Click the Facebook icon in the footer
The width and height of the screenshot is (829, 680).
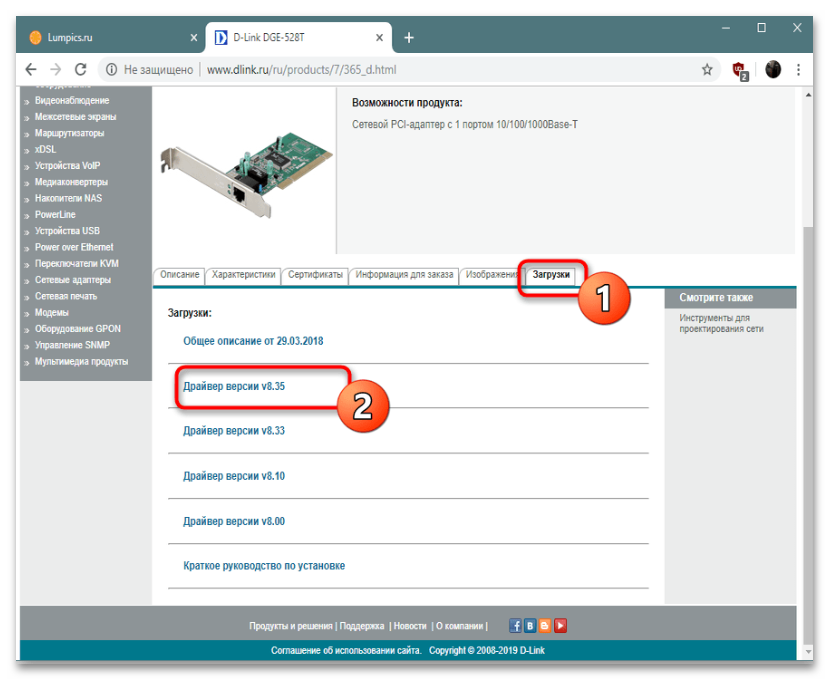click(516, 626)
